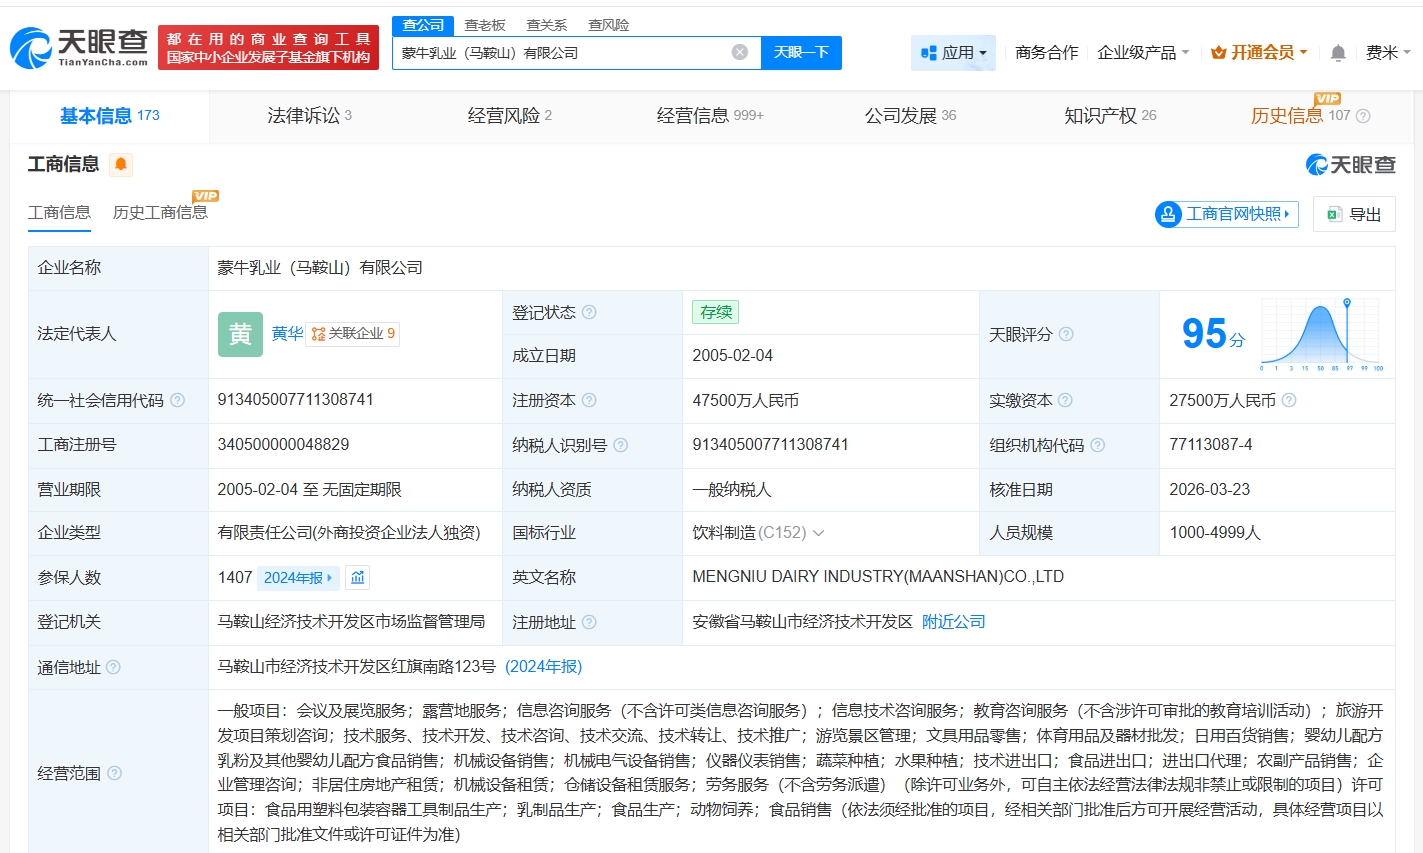Click help icon next to 天眼评分

click(1066, 334)
